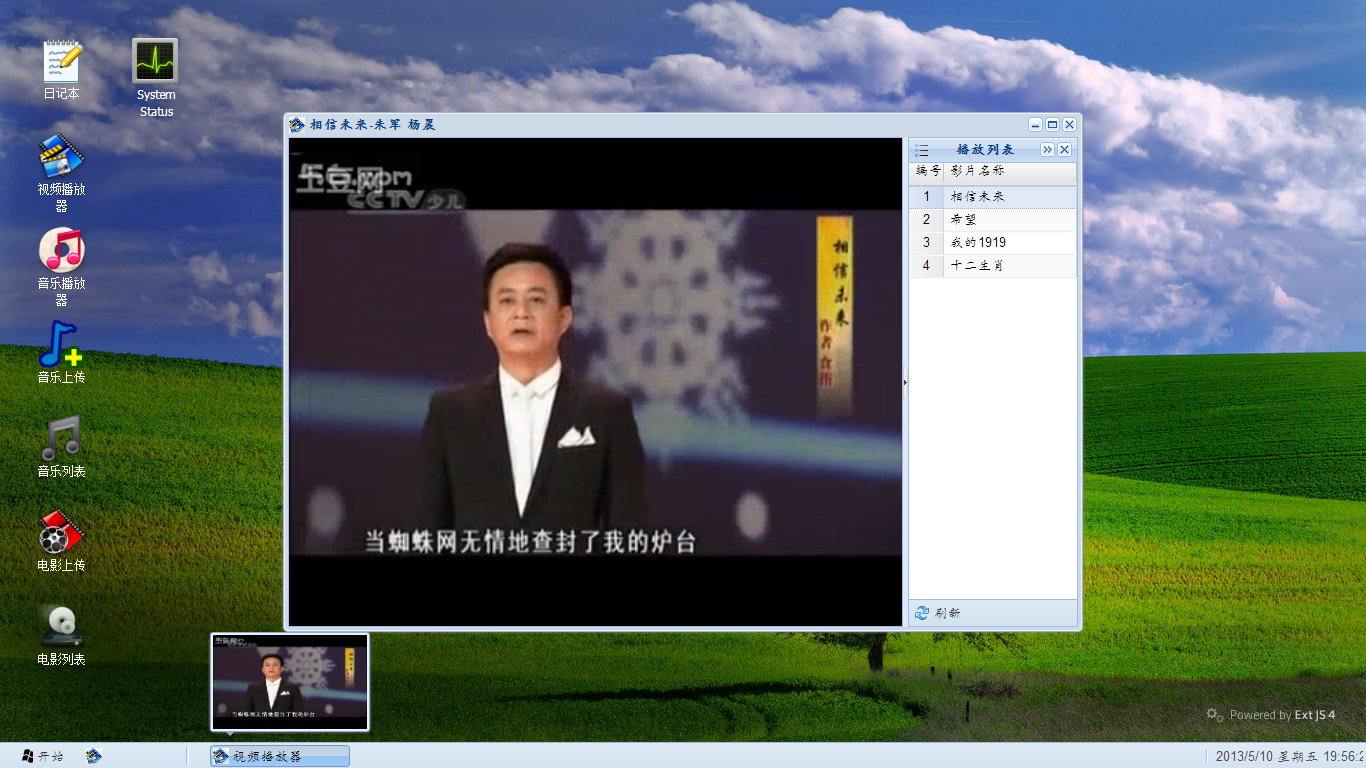Click row number 2 cell
The width and height of the screenshot is (1366, 768).
(x=927, y=220)
